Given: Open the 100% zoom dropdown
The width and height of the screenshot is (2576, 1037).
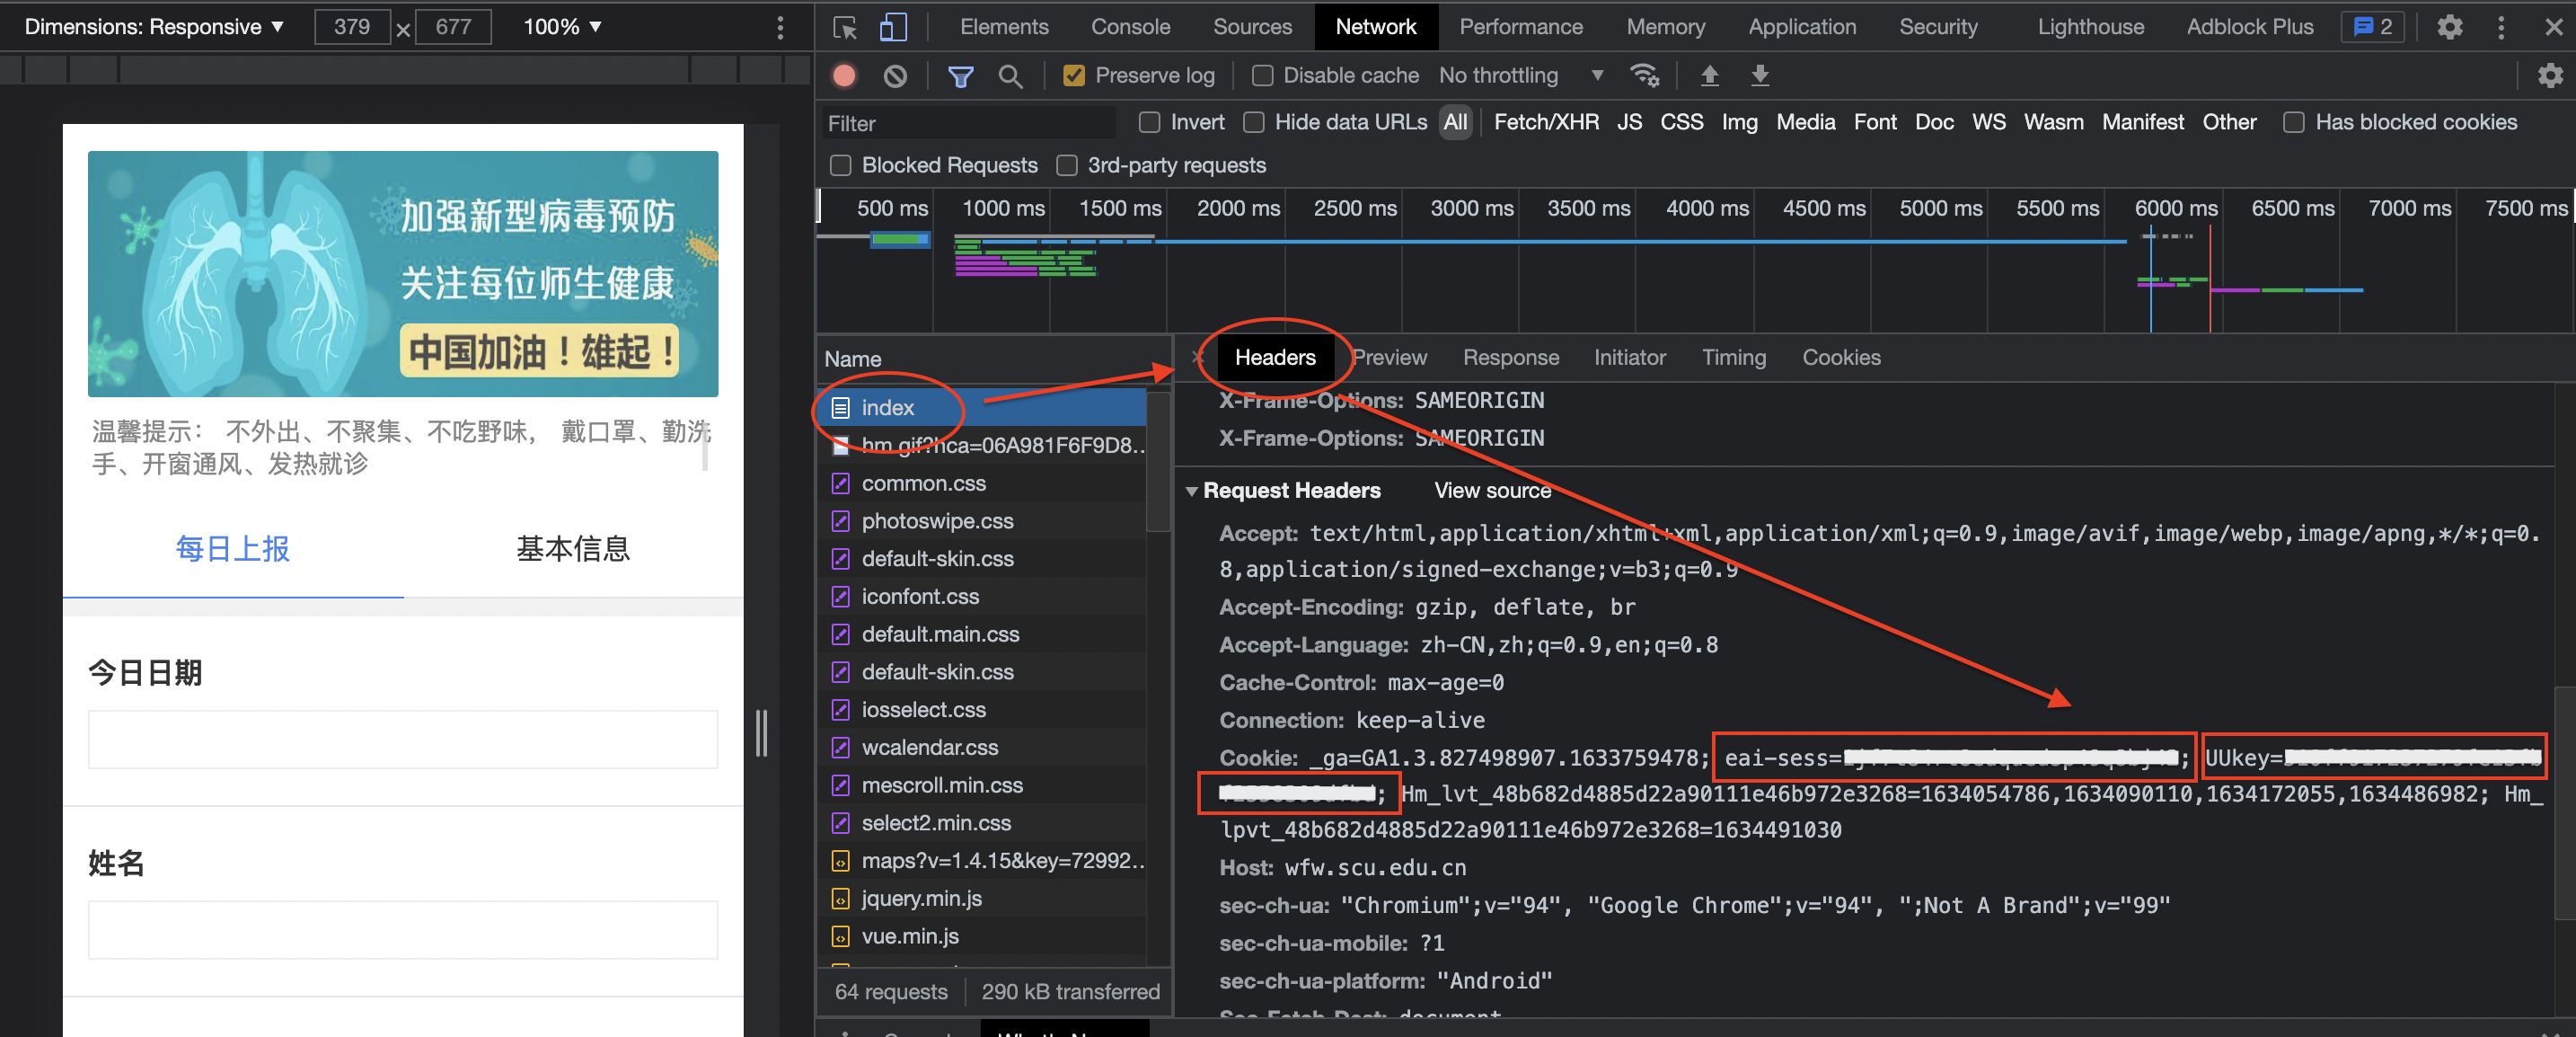Looking at the screenshot, I should (562, 27).
